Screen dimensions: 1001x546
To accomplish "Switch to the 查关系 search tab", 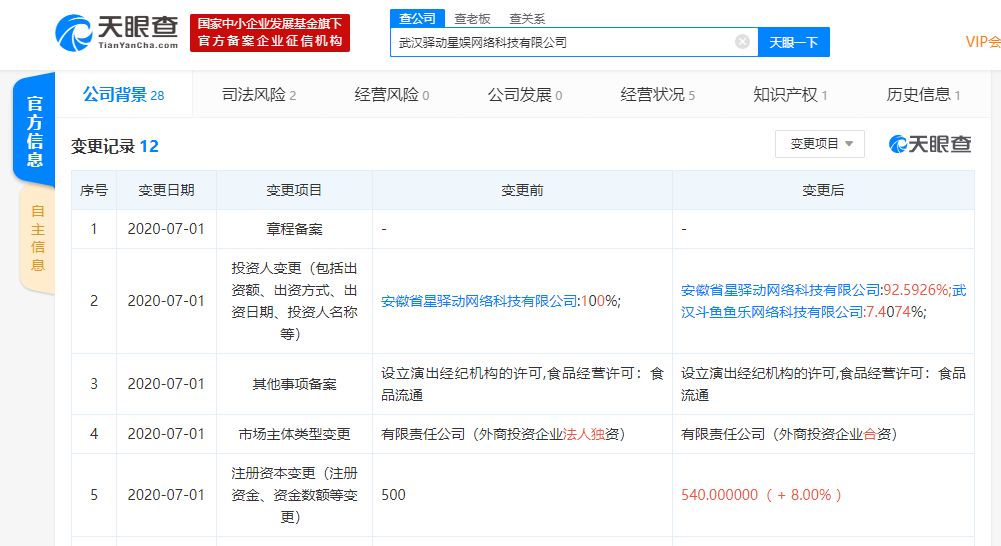I will point(527,18).
